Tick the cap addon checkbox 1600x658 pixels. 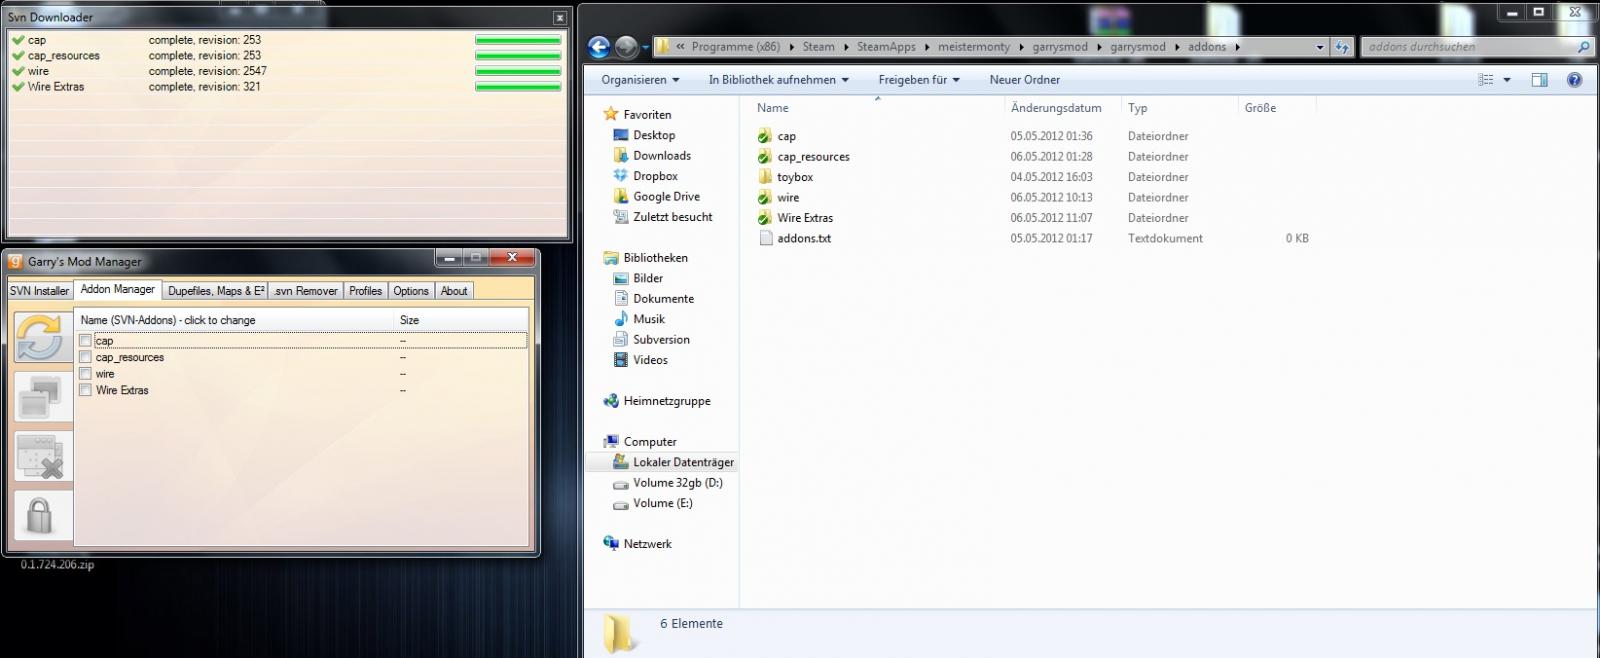[85, 341]
